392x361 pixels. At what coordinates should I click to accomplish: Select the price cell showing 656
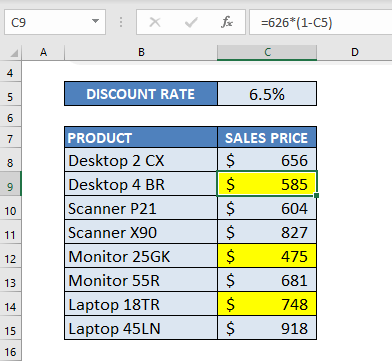[x=267, y=160]
